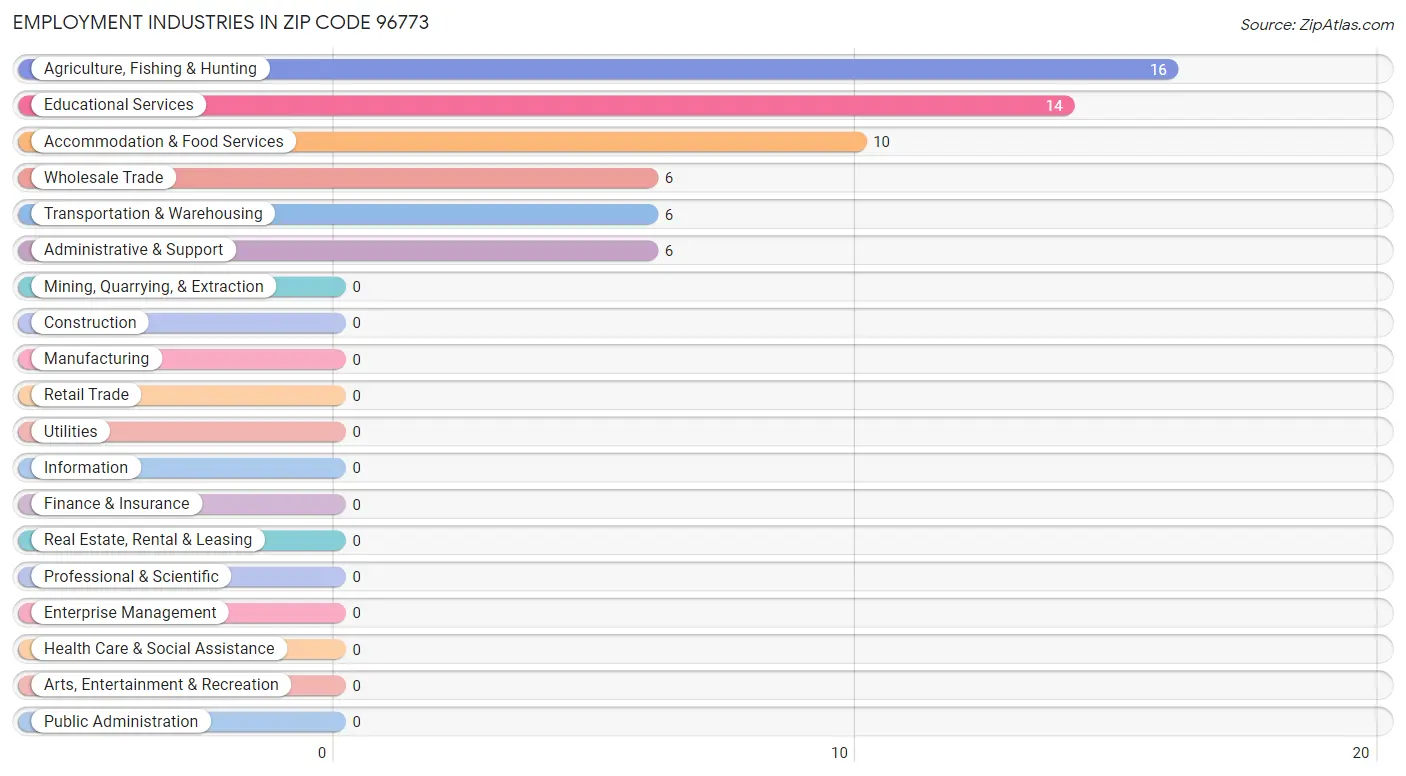The height and width of the screenshot is (776, 1406).
Task: Click the 0 value beside Information bar
Action: click(x=356, y=468)
